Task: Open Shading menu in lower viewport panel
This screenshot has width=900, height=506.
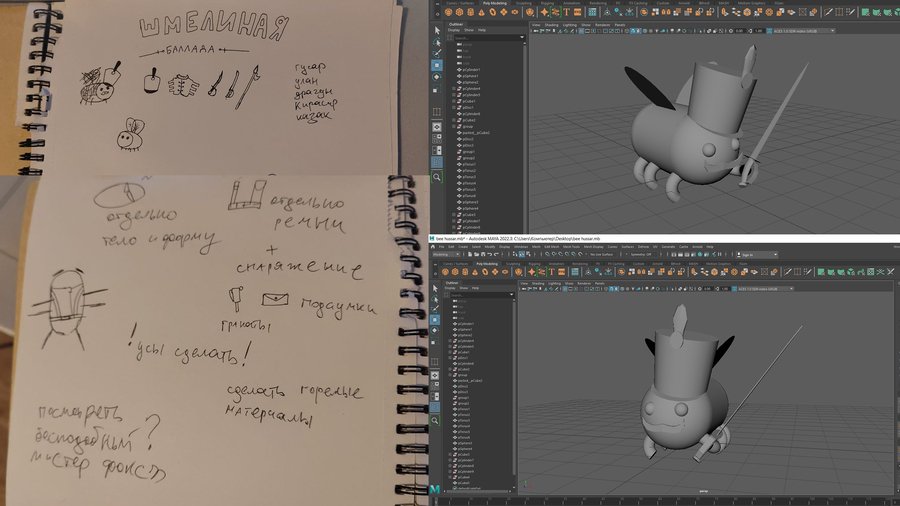Action: tap(538, 283)
